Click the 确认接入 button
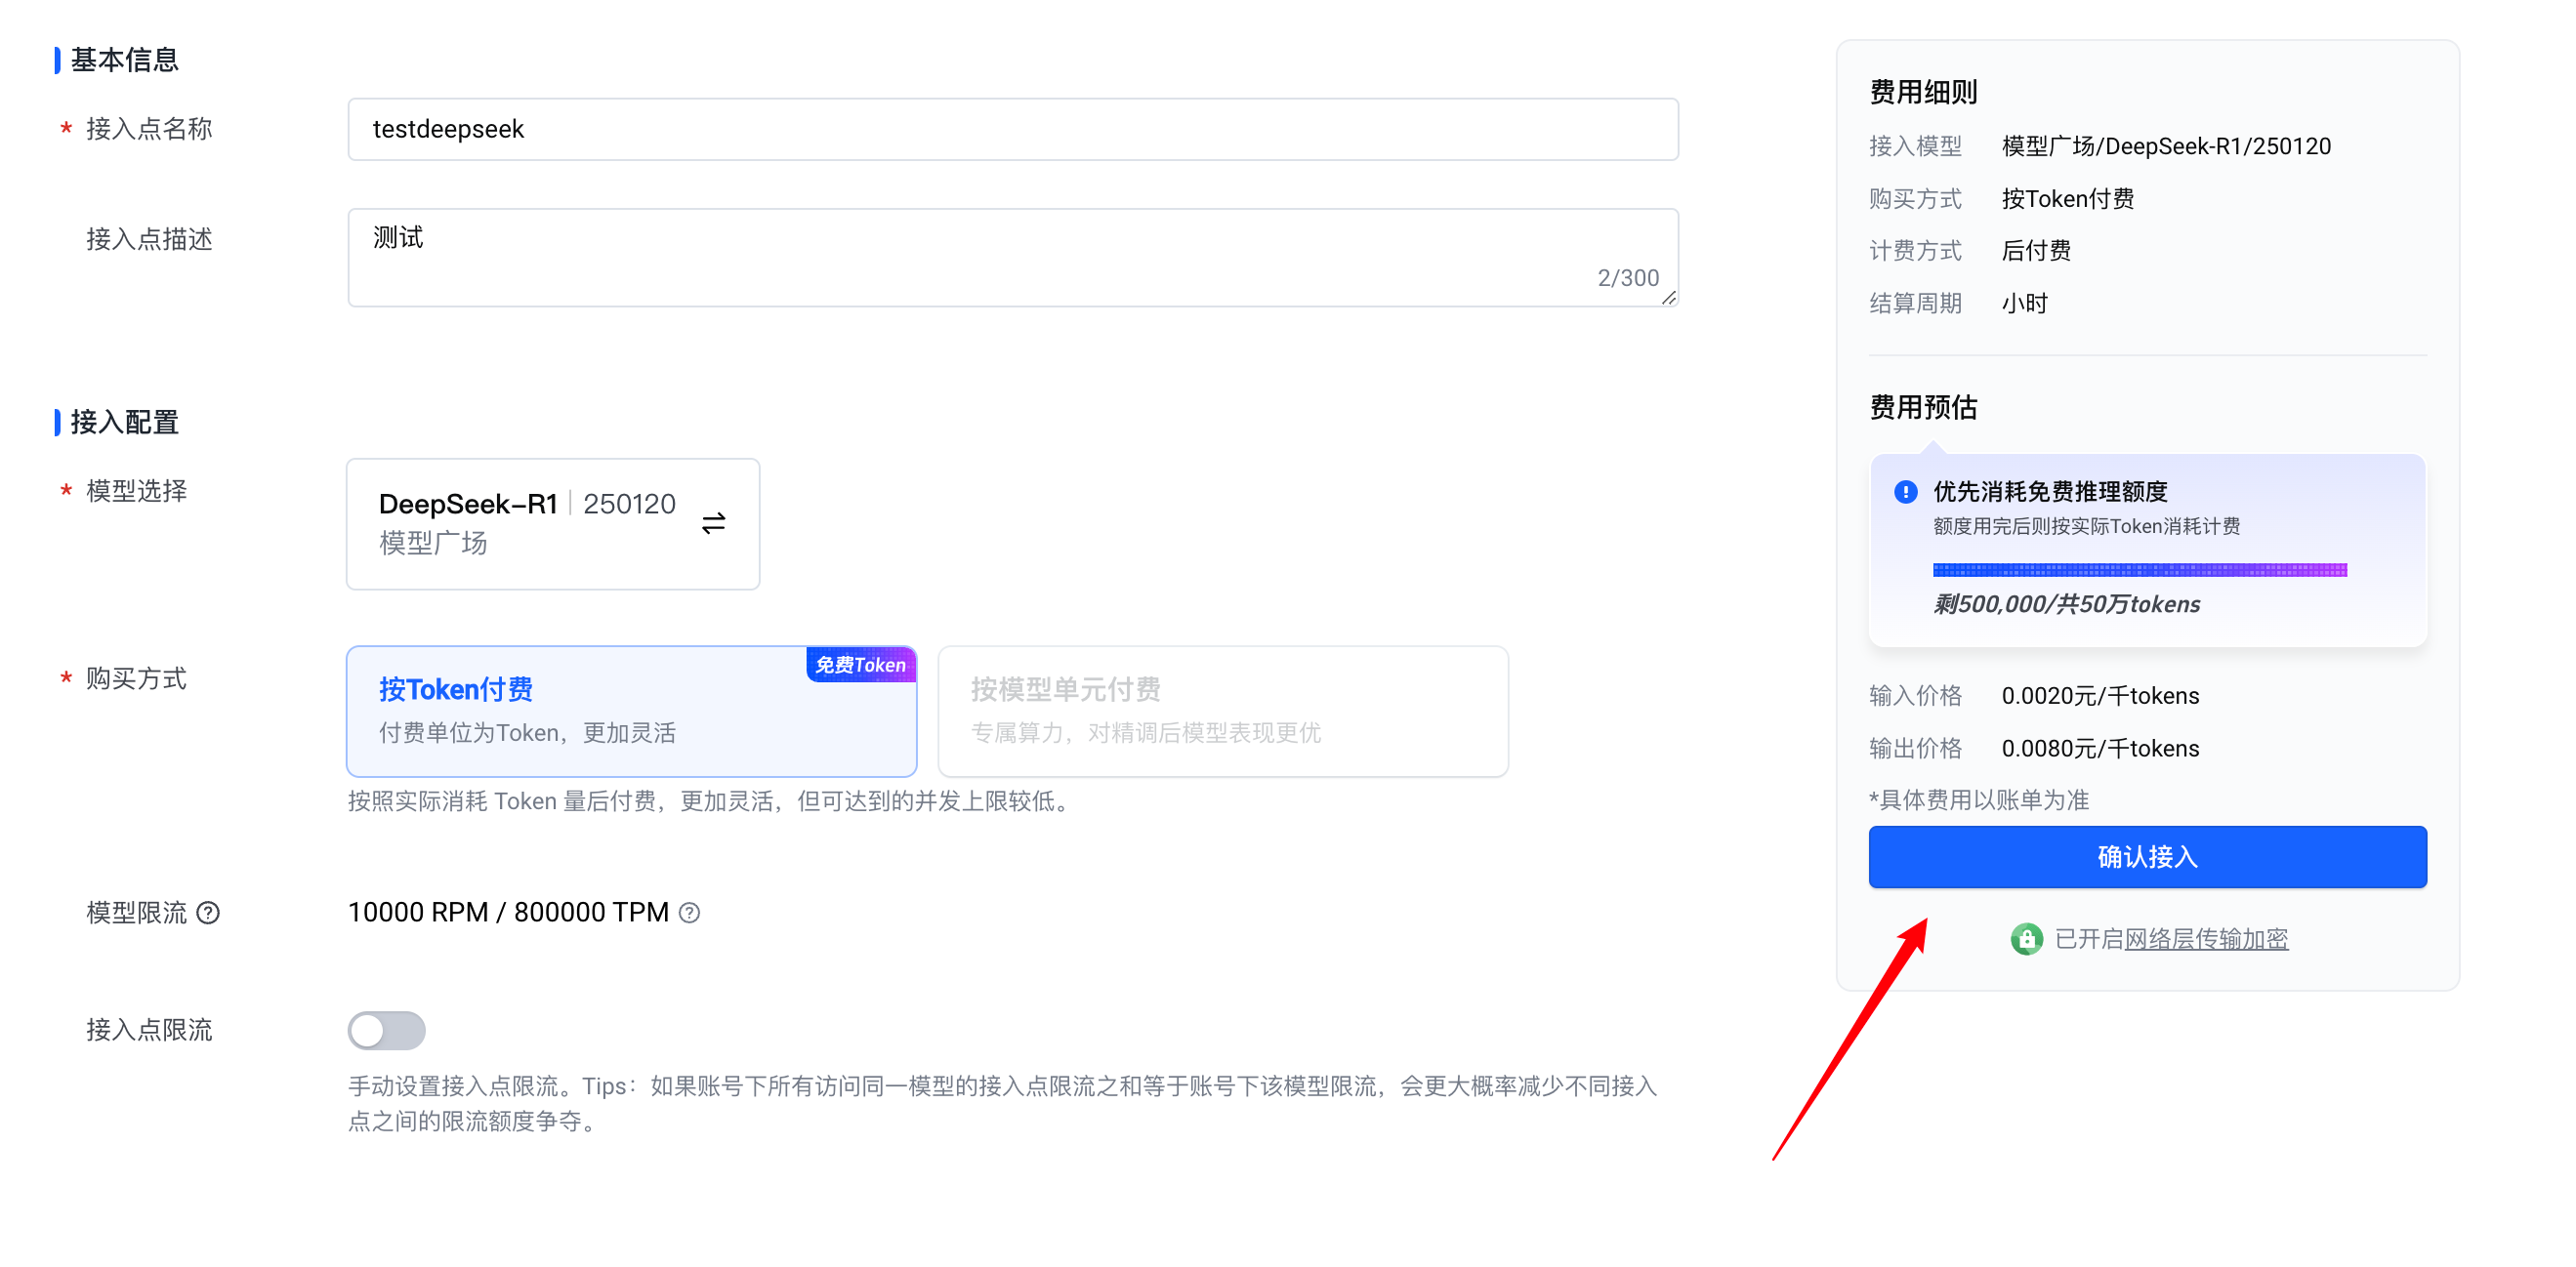The image size is (2576, 1267). pos(2146,856)
